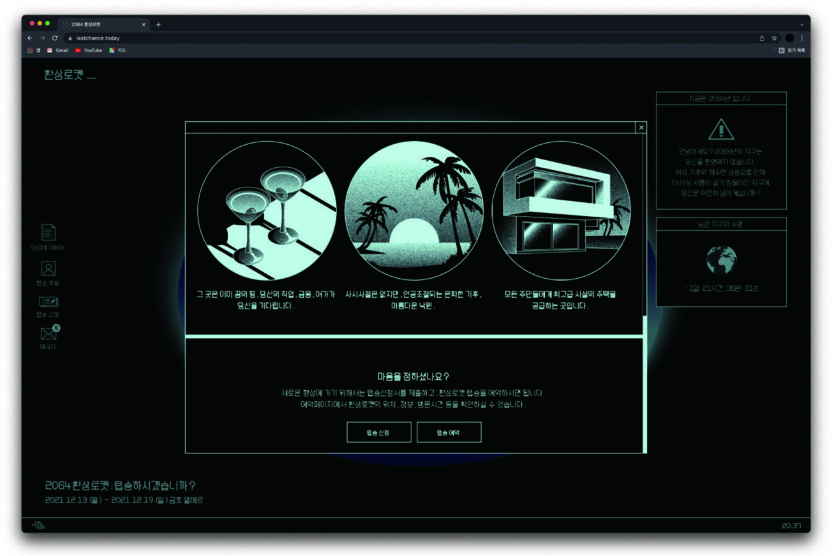Click the warning triangle icon
Image resolution: width=832 pixels, height=556 pixels.
click(x=720, y=129)
